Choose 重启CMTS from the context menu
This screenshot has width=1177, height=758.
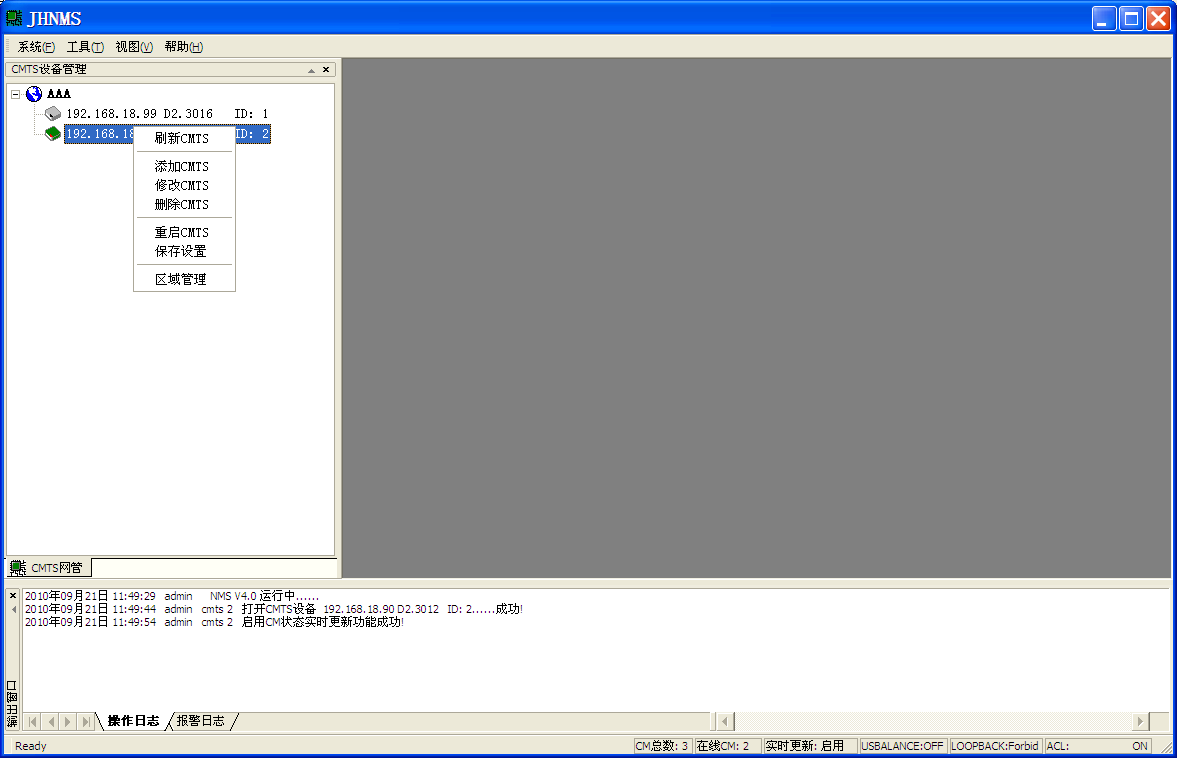click(184, 232)
